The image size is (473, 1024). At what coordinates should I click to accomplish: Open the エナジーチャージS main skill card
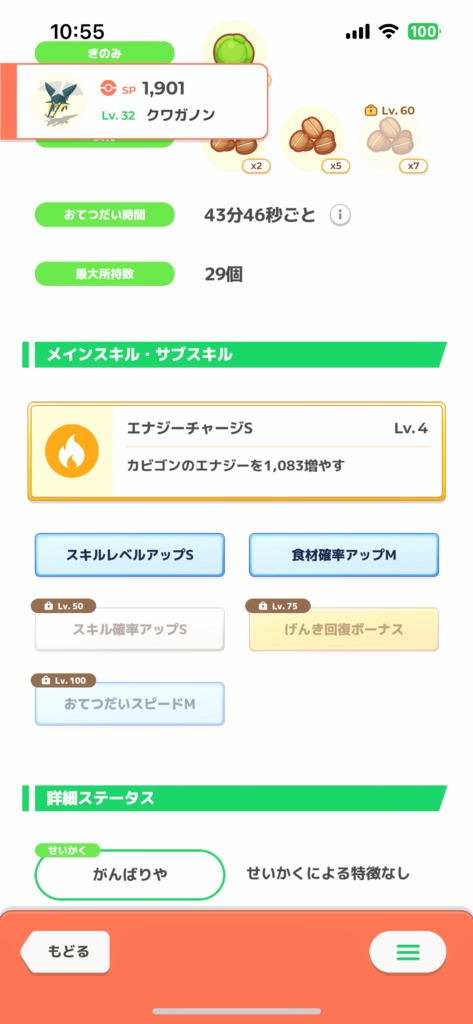point(236,452)
